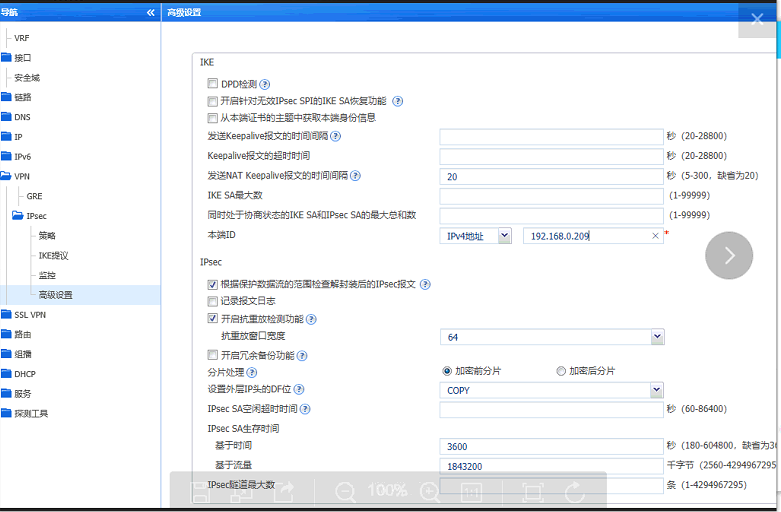Image resolution: width=781 pixels, height=512 pixels.
Task: Open help for 开启冗余备份功能
Action: pyautogui.click(x=302, y=356)
